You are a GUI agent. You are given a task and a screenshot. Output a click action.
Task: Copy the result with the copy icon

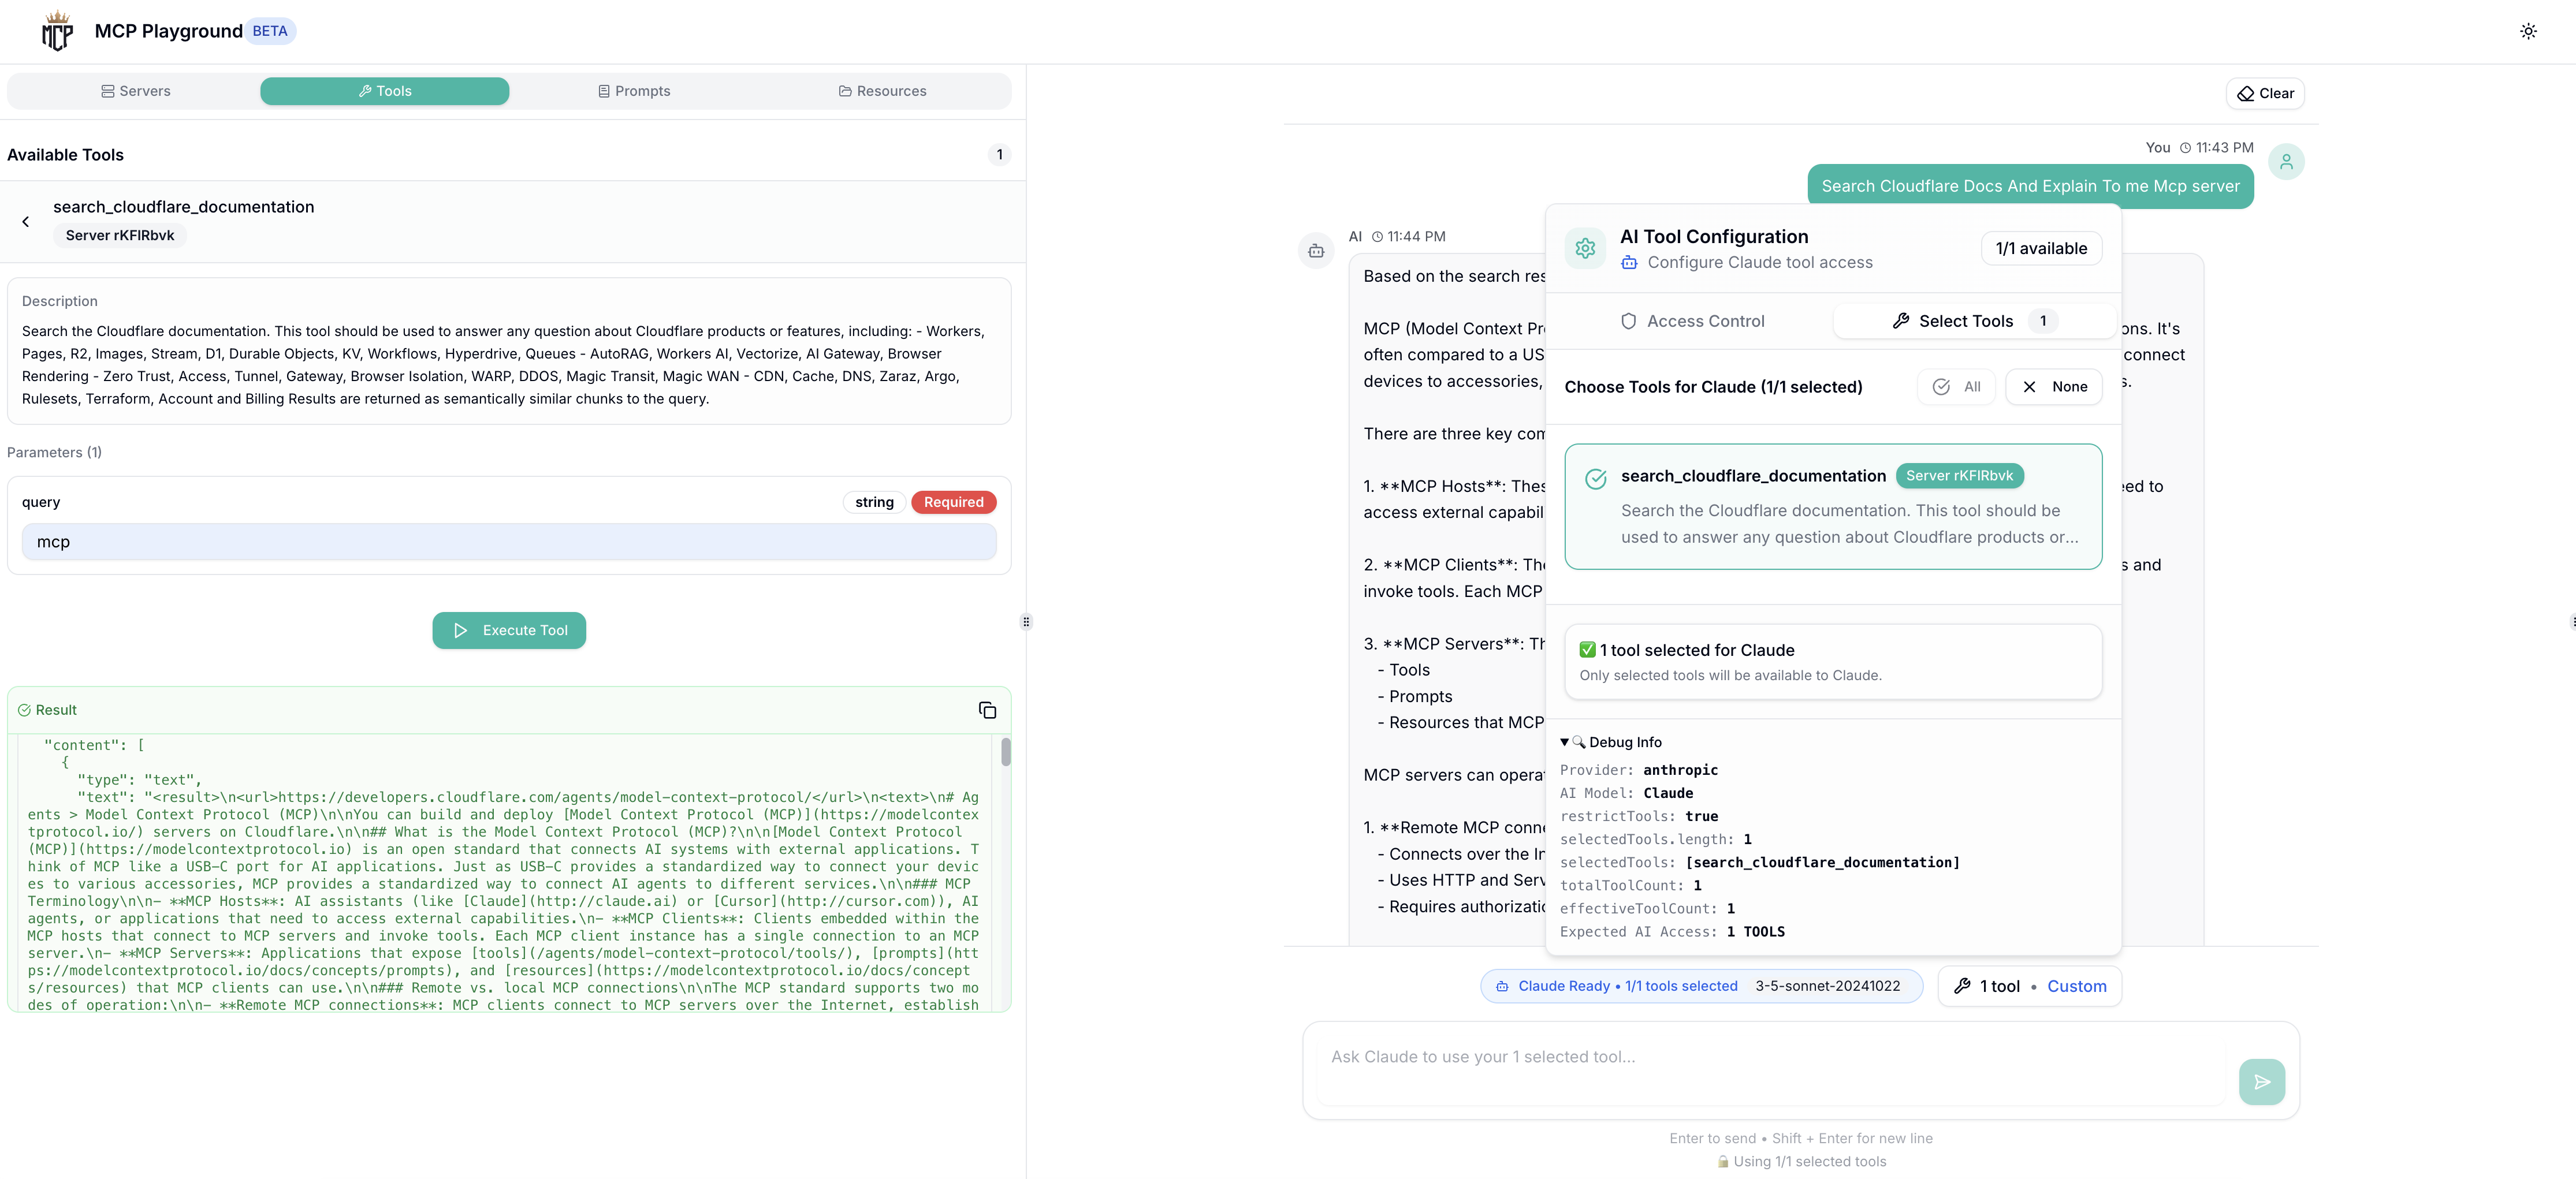987,710
